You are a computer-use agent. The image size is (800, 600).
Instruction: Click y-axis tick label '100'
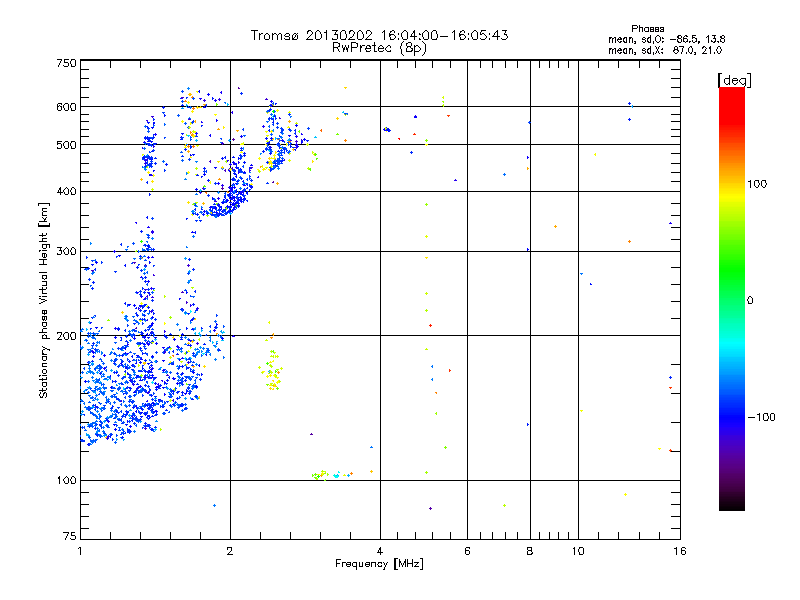point(66,481)
